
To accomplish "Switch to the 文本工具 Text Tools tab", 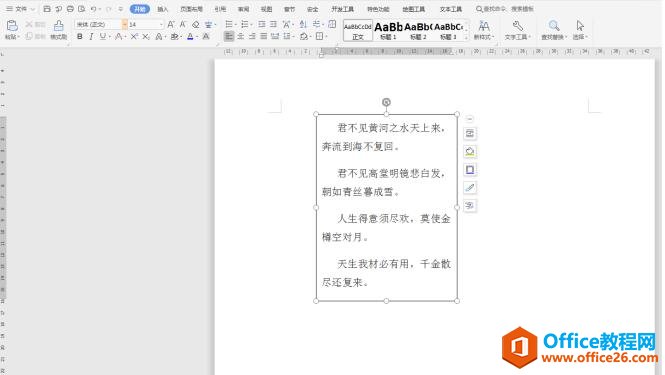I will (x=450, y=9).
